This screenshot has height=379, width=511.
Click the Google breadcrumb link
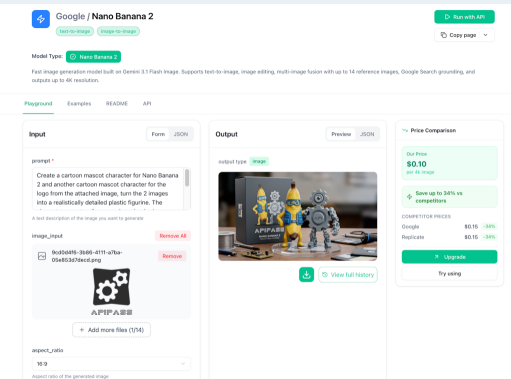click(x=70, y=16)
